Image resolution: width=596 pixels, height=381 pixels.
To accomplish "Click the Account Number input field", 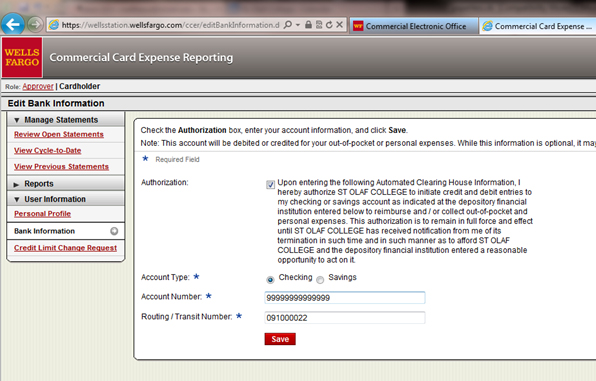I will point(345,298).
